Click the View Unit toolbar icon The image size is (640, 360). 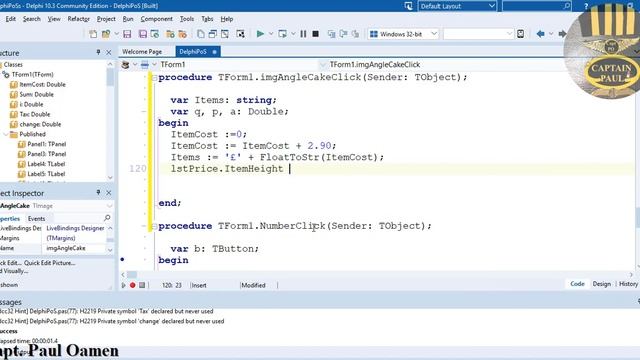[200, 34]
